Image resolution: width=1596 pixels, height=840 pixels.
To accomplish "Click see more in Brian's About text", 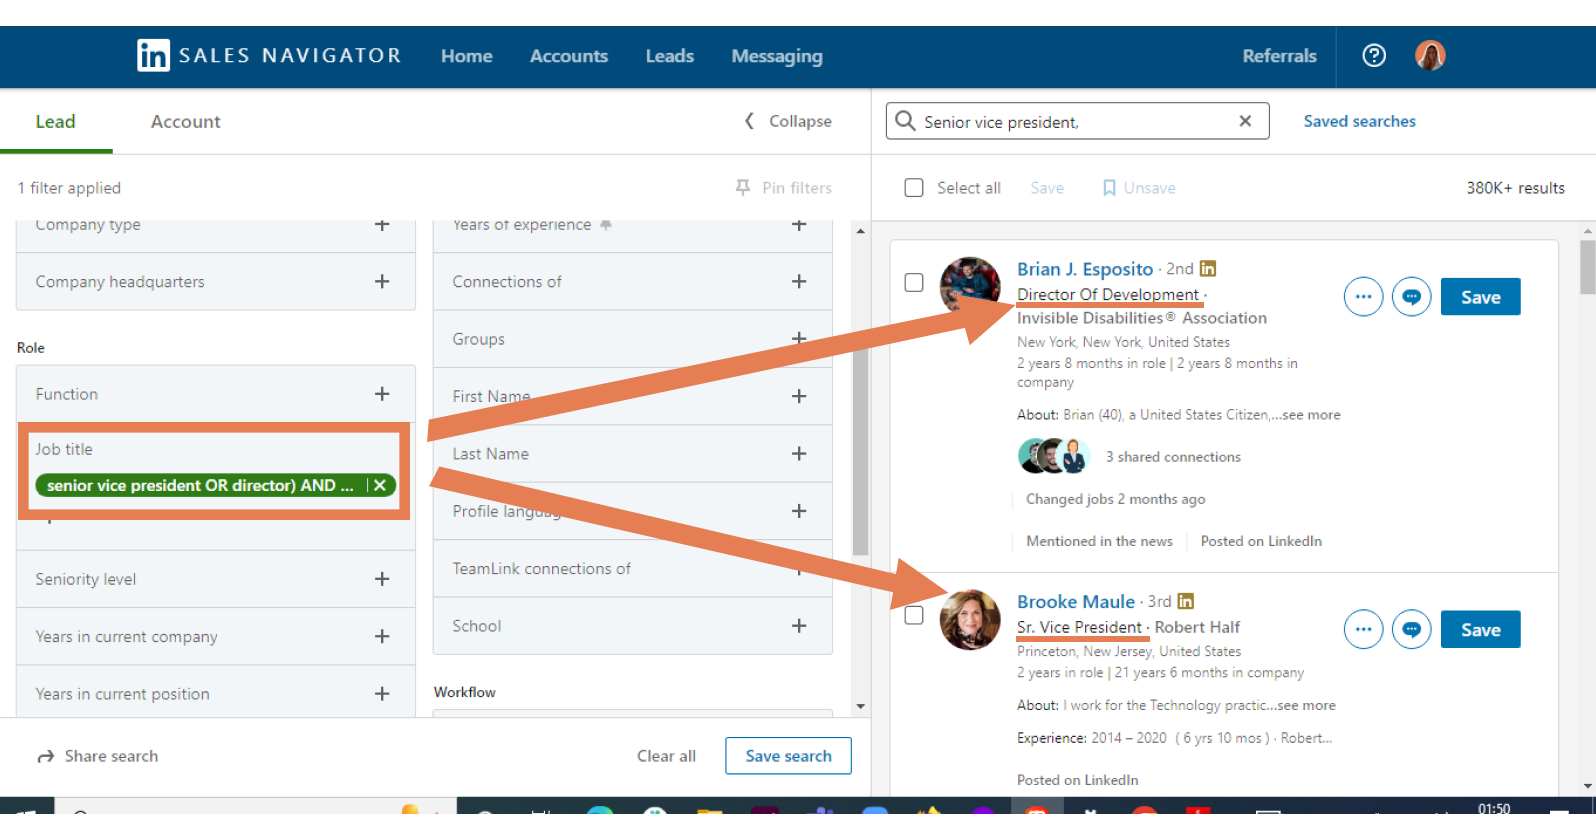I will click(x=1311, y=415).
